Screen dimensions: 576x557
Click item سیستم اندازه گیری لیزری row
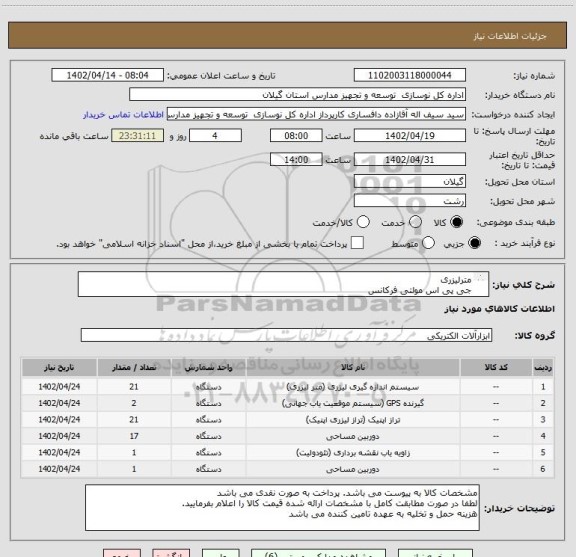click(x=287, y=387)
